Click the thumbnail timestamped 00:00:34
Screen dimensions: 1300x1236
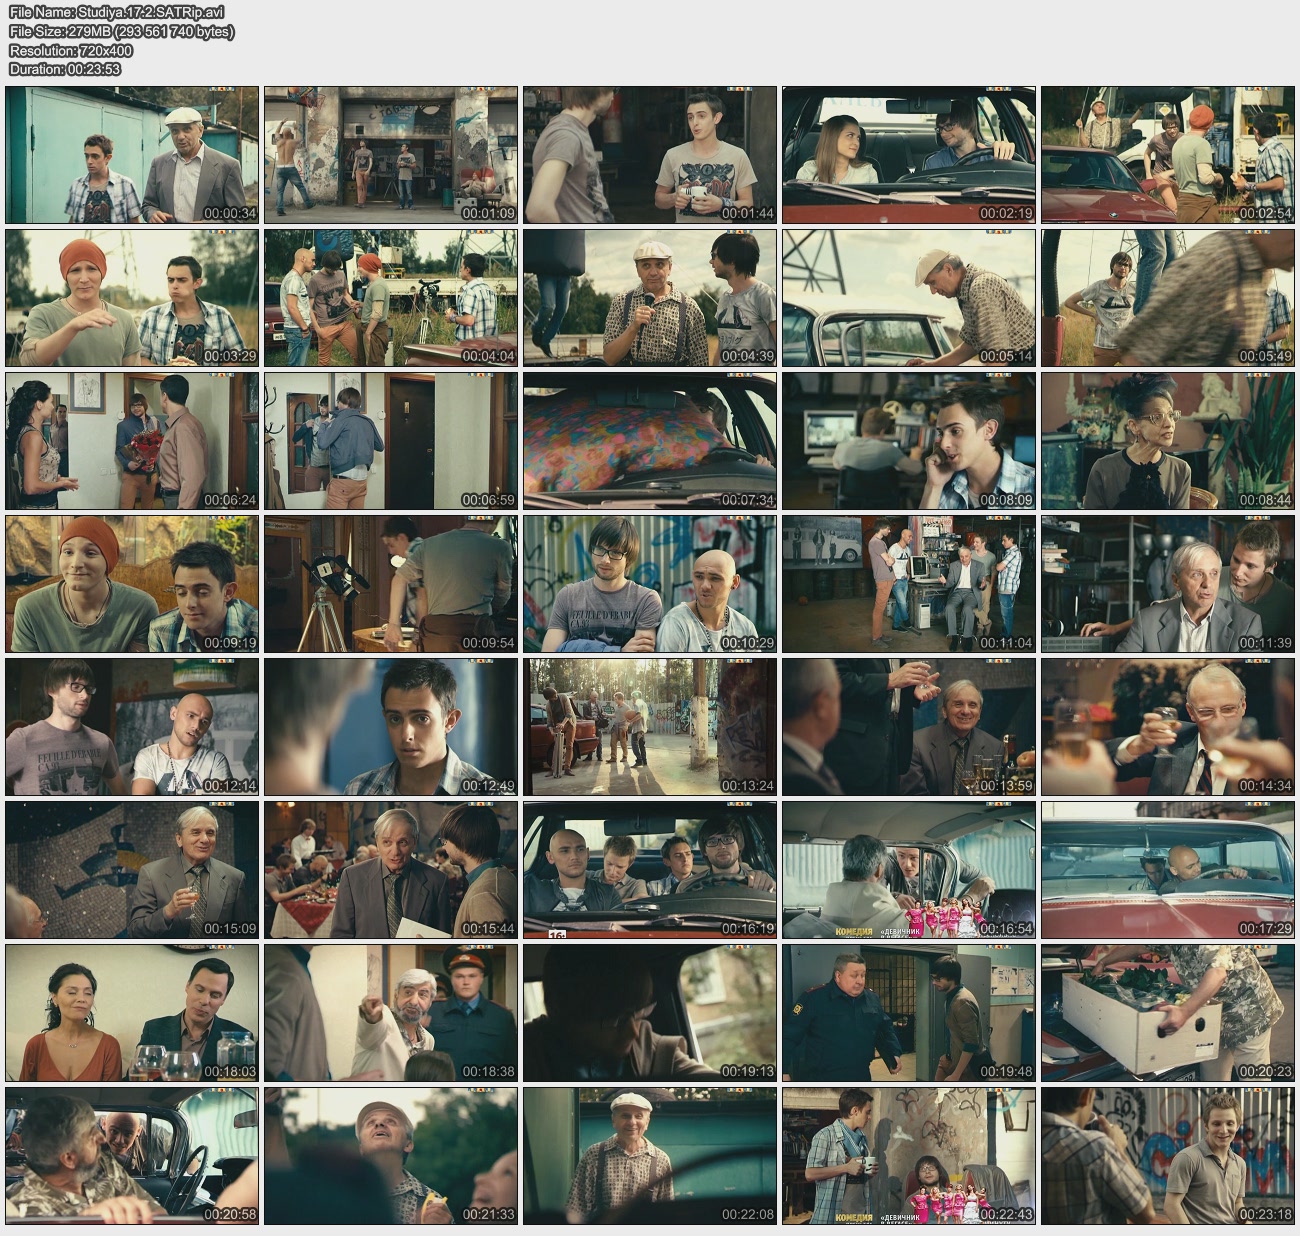tap(132, 155)
